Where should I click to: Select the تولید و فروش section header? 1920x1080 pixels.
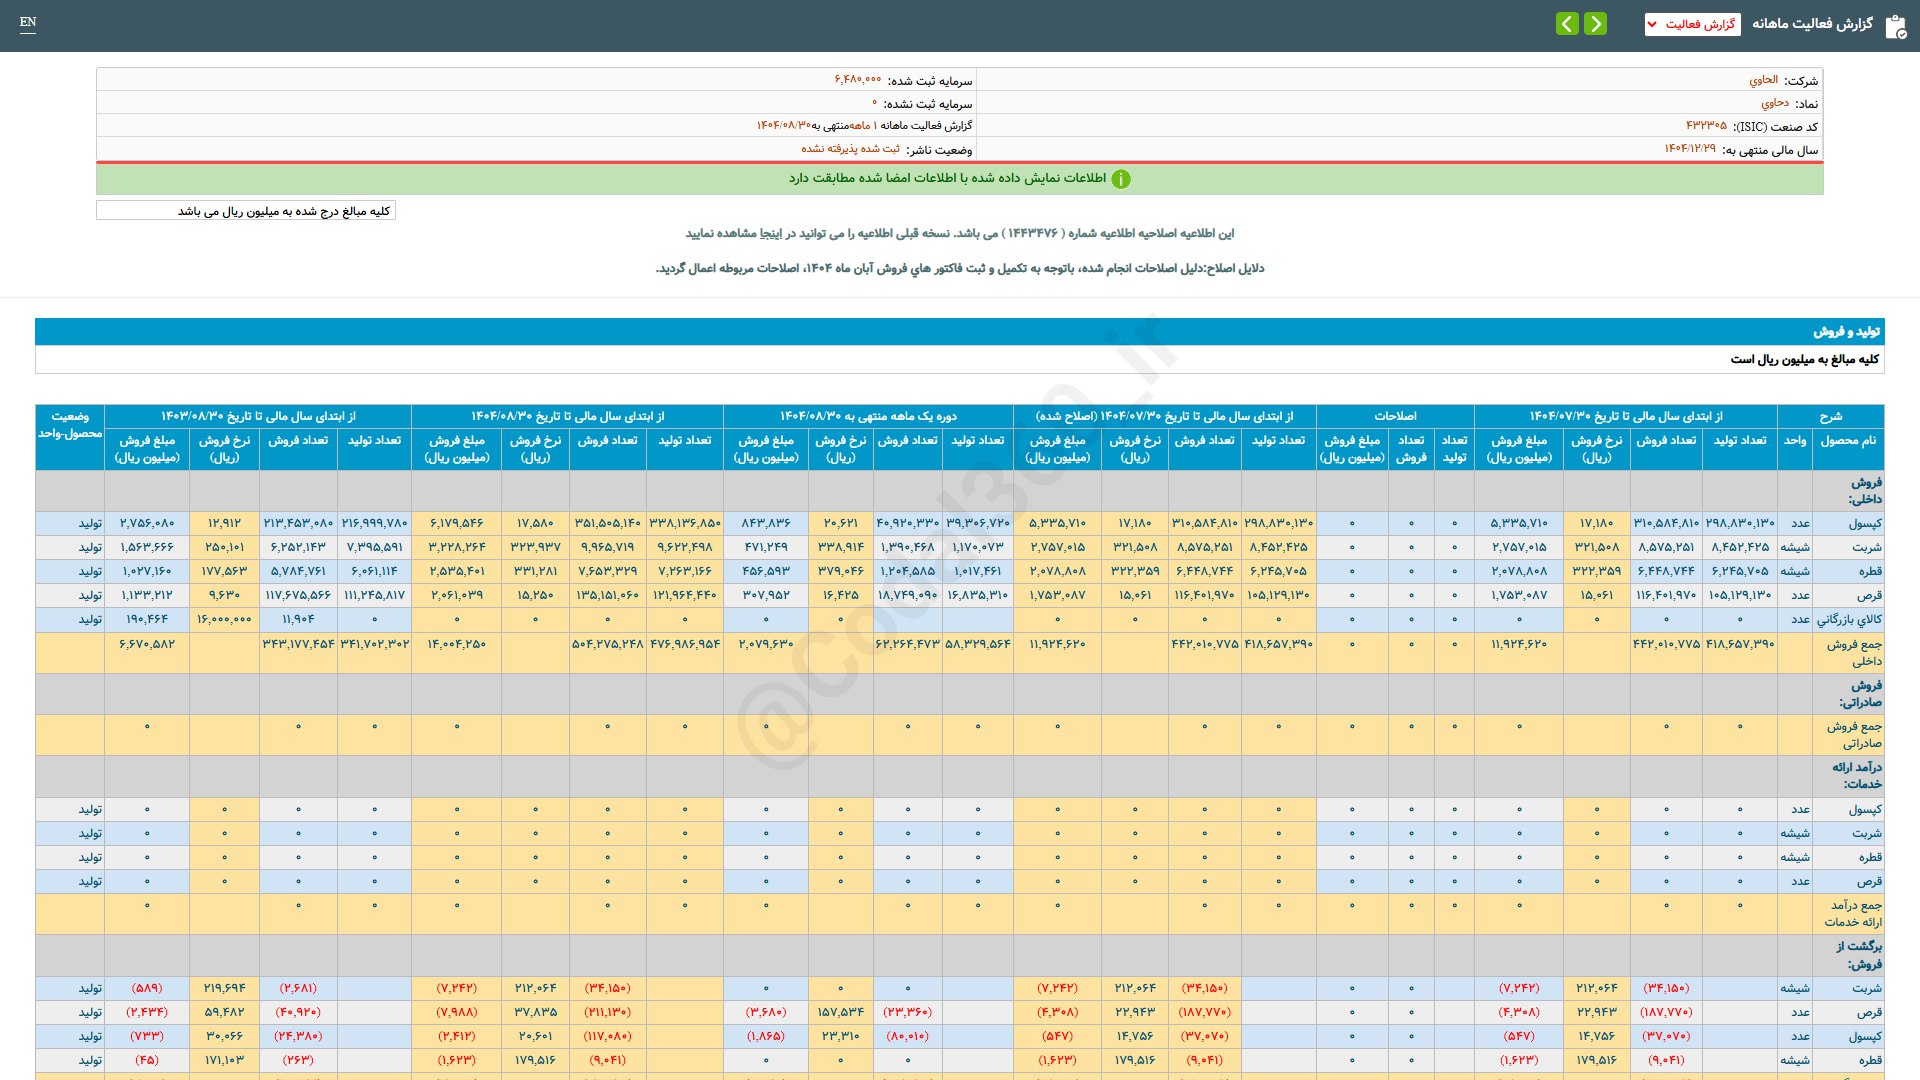pyautogui.click(x=1846, y=331)
